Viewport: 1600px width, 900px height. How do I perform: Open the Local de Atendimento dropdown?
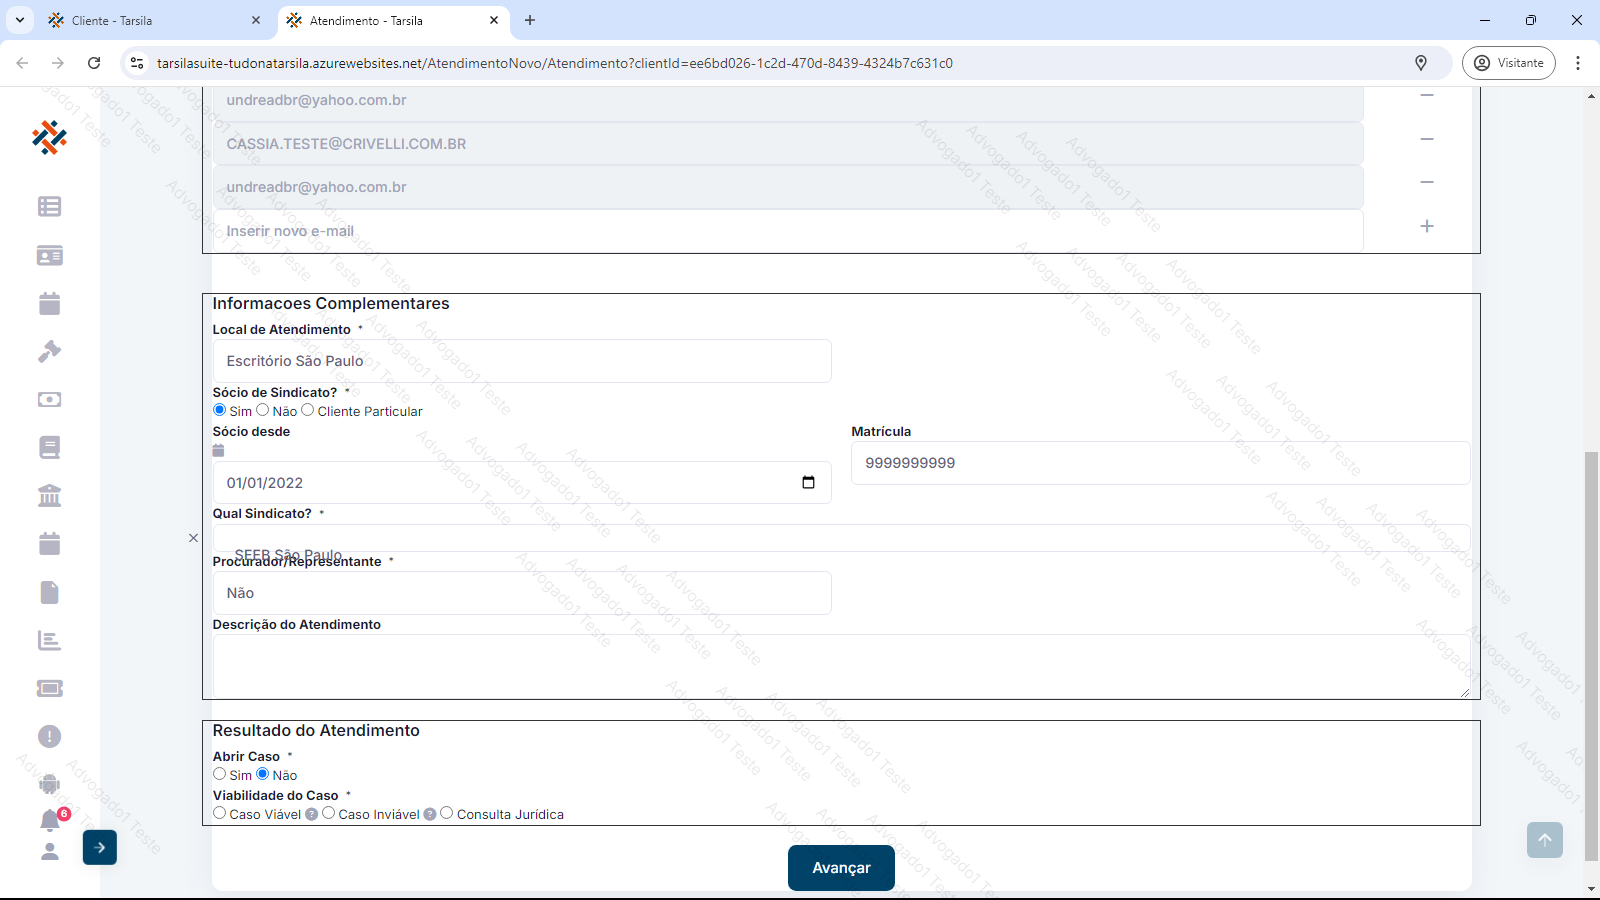(521, 361)
